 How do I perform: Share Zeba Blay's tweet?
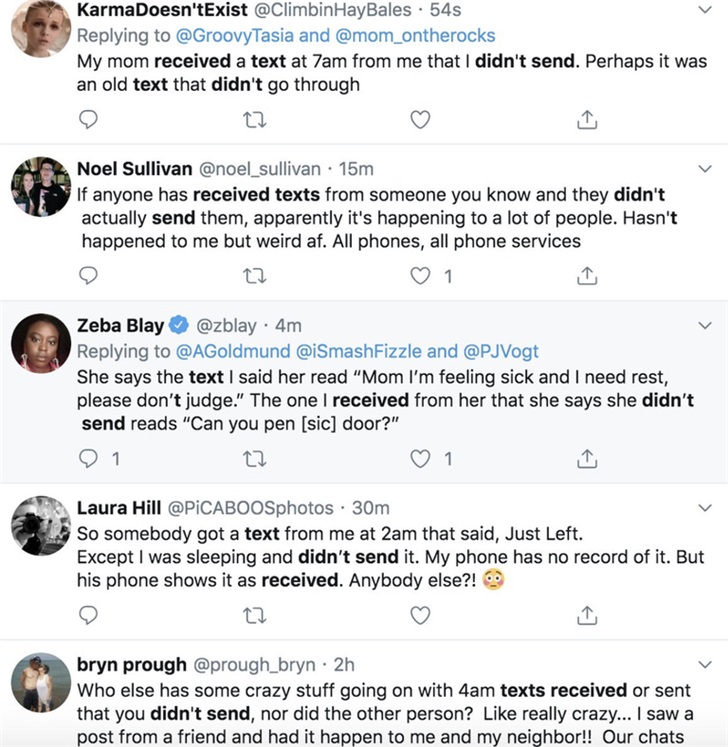point(588,459)
